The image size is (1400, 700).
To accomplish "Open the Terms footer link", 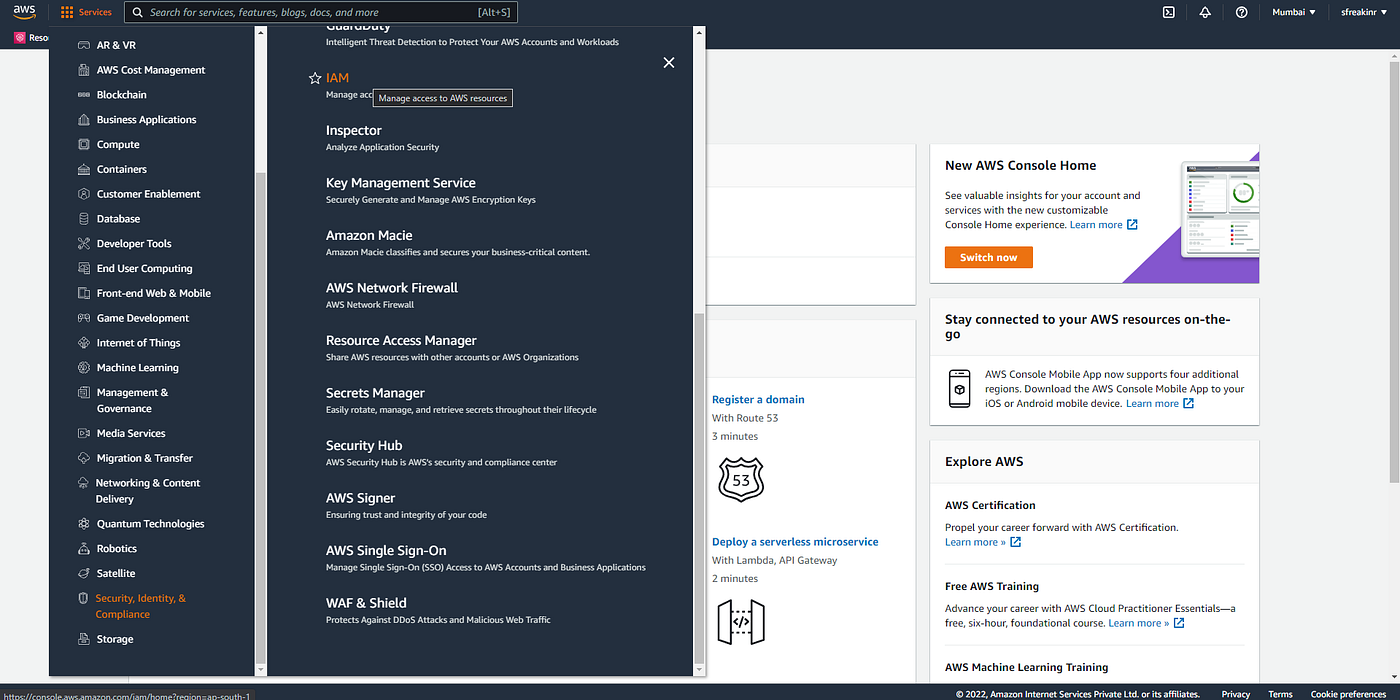I will point(1280,693).
